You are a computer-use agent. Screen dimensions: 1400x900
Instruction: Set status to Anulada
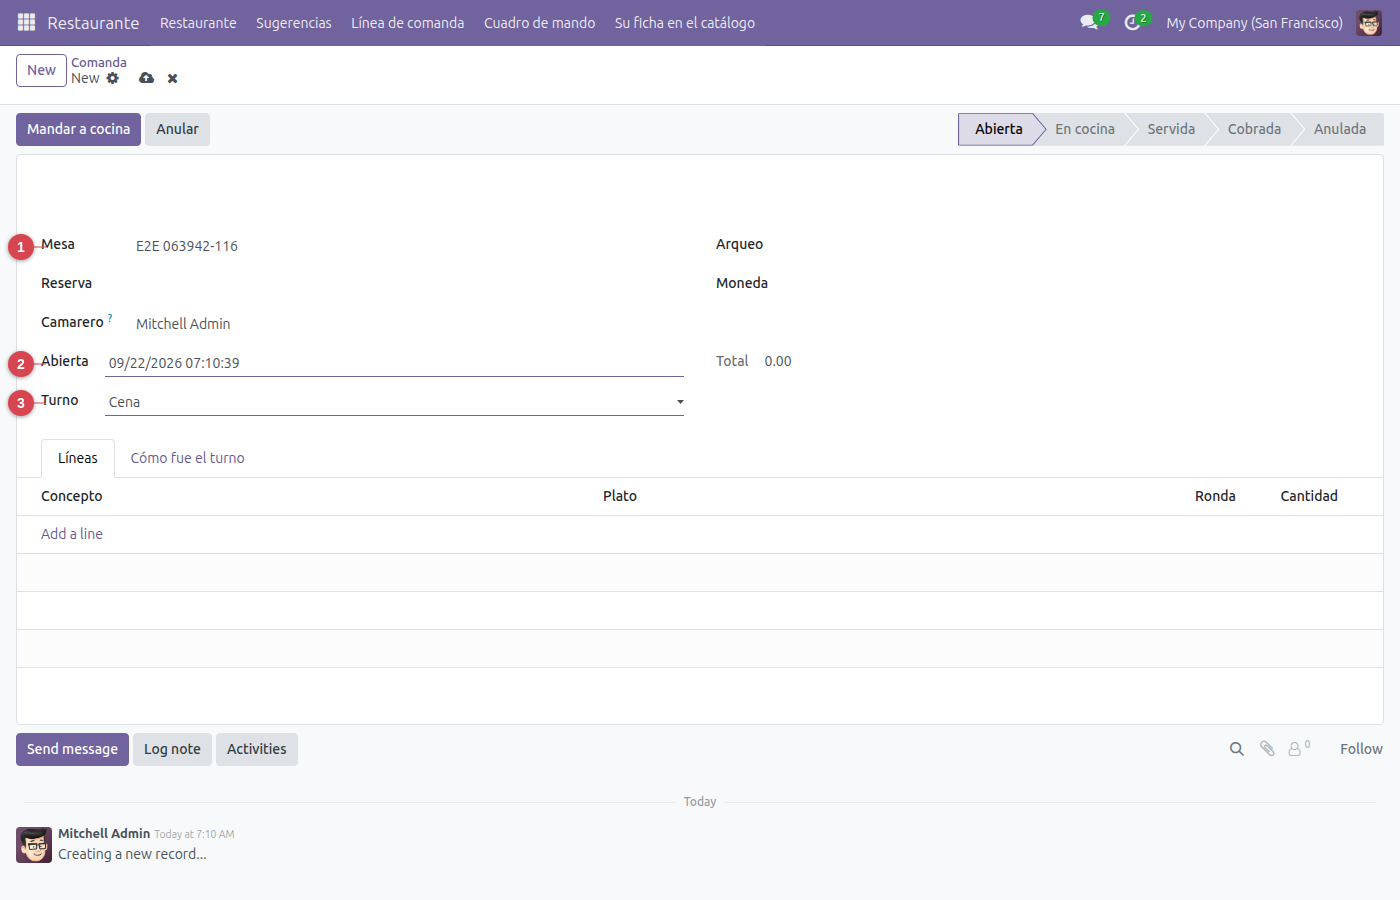[1340, 129]
